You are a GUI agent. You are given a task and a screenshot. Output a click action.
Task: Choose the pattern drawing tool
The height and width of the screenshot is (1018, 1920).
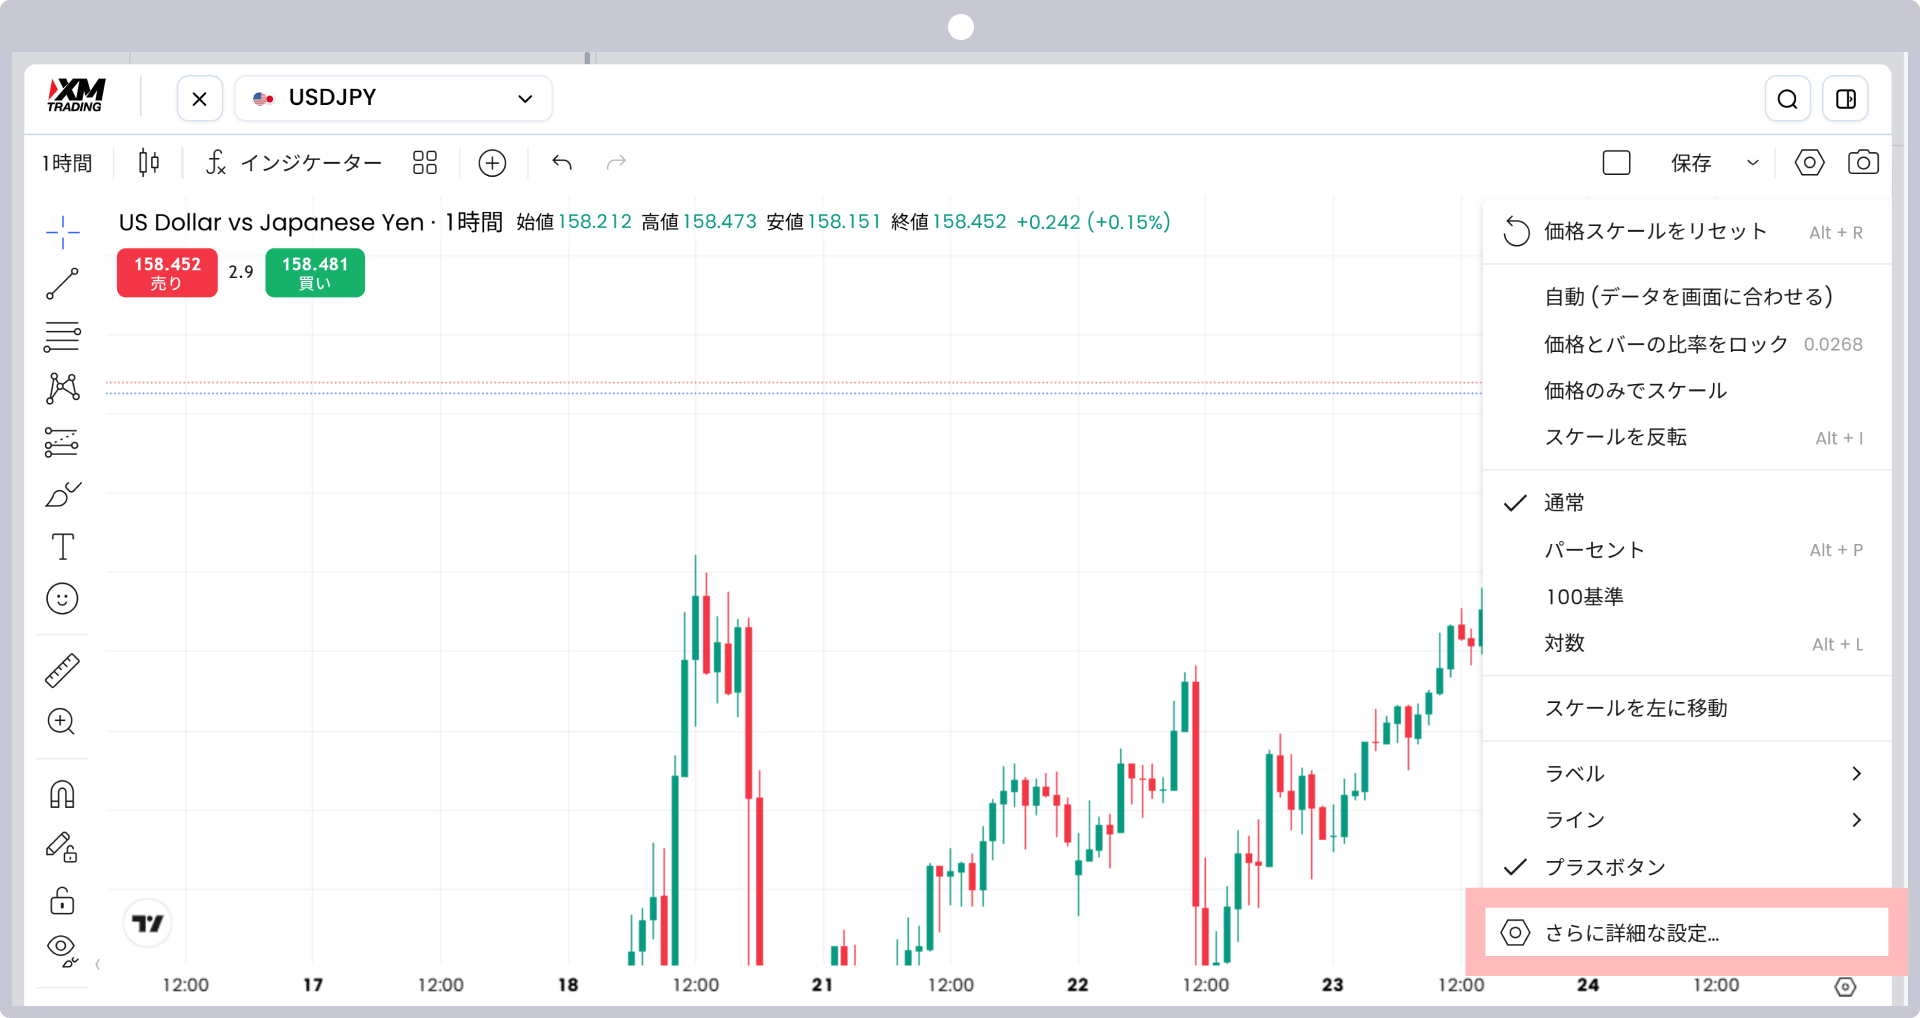click(62, 388)
